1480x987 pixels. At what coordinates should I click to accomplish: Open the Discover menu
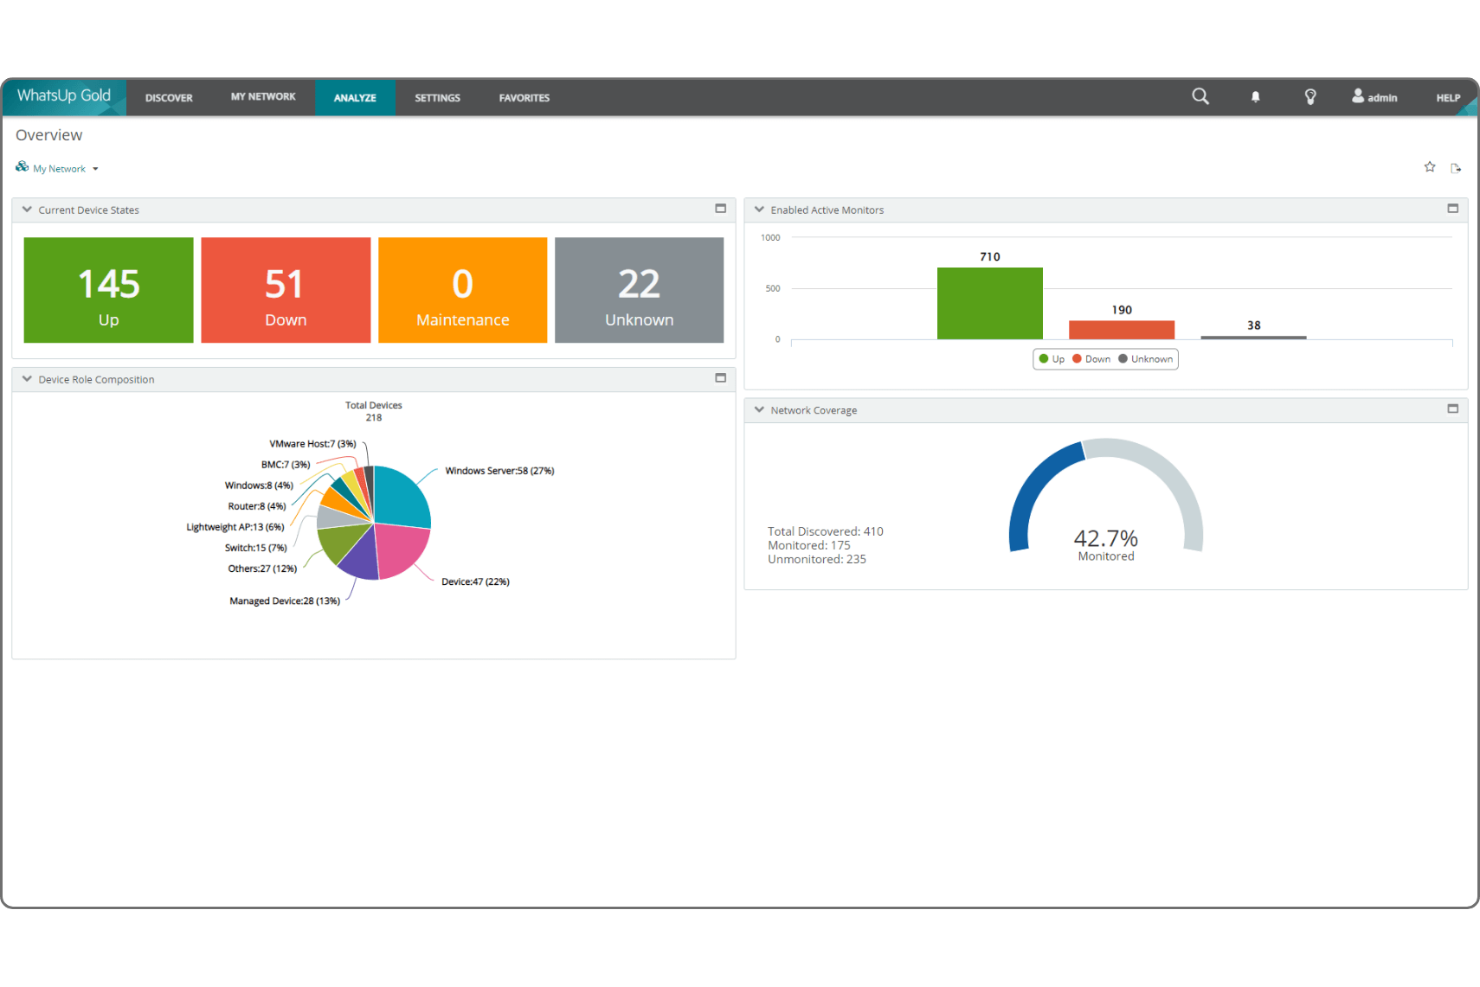click(168, 98)
